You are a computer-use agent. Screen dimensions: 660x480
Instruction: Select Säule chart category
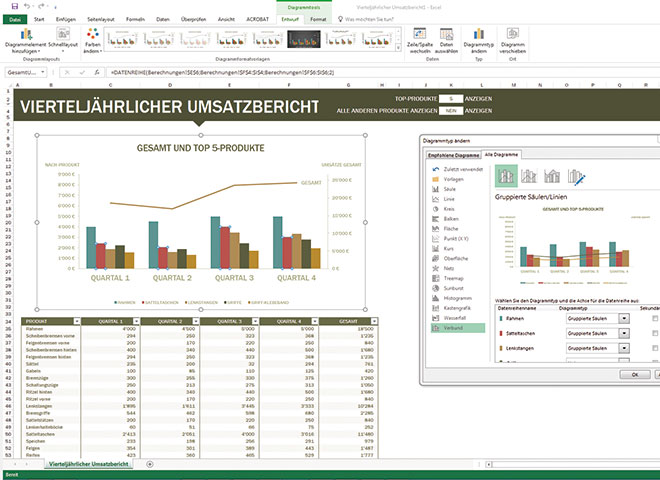[444, 189]
